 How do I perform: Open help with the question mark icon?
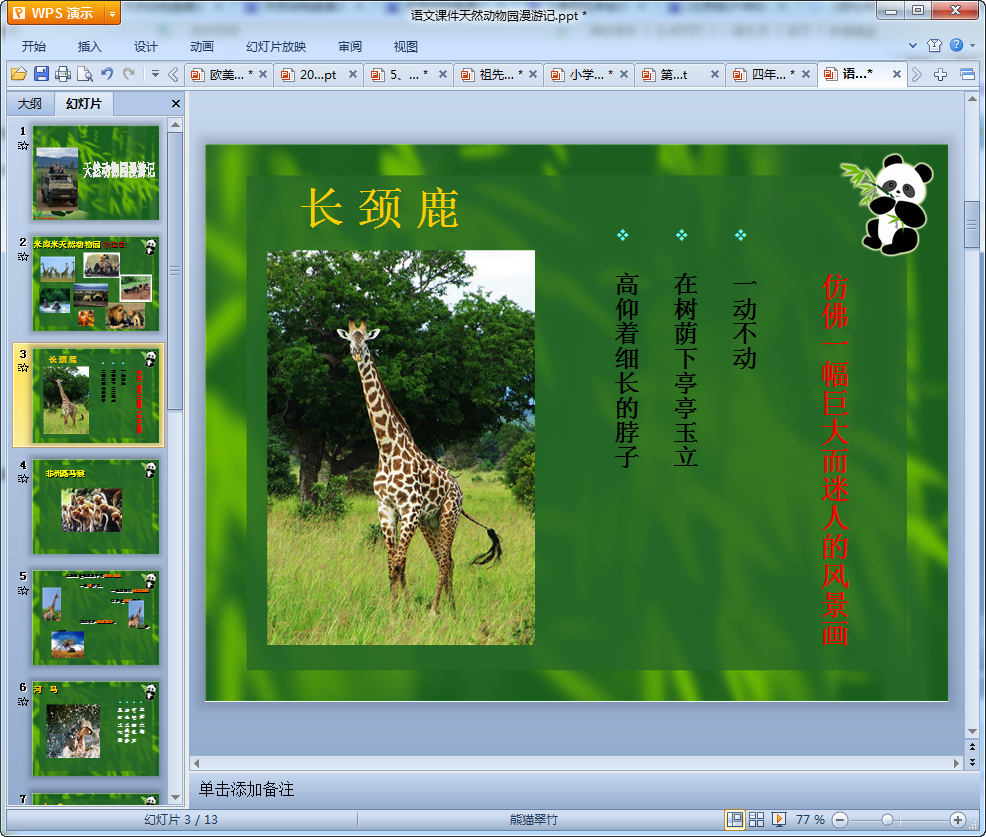(956, 45)
